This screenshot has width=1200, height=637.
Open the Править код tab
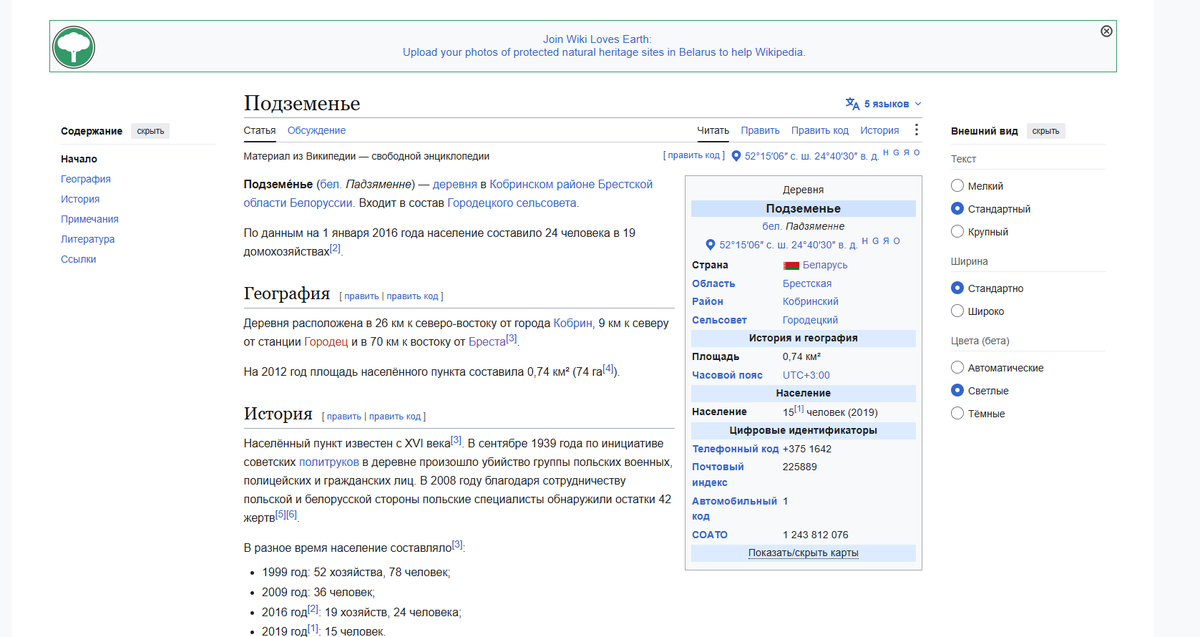point(819,130)
